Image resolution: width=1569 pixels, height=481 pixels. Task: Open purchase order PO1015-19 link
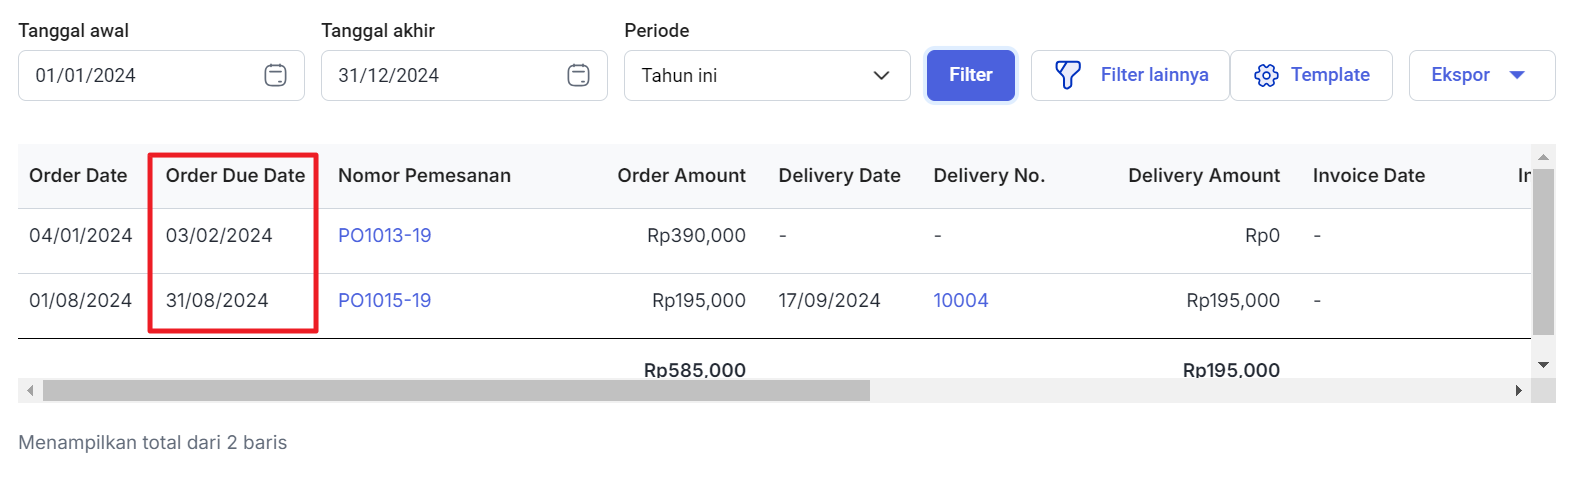pos(385,300)
